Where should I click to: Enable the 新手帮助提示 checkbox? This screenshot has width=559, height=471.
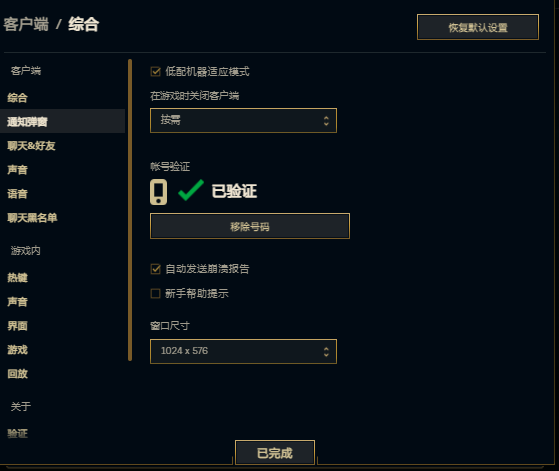pyautogui.click(x=155, y=293)
